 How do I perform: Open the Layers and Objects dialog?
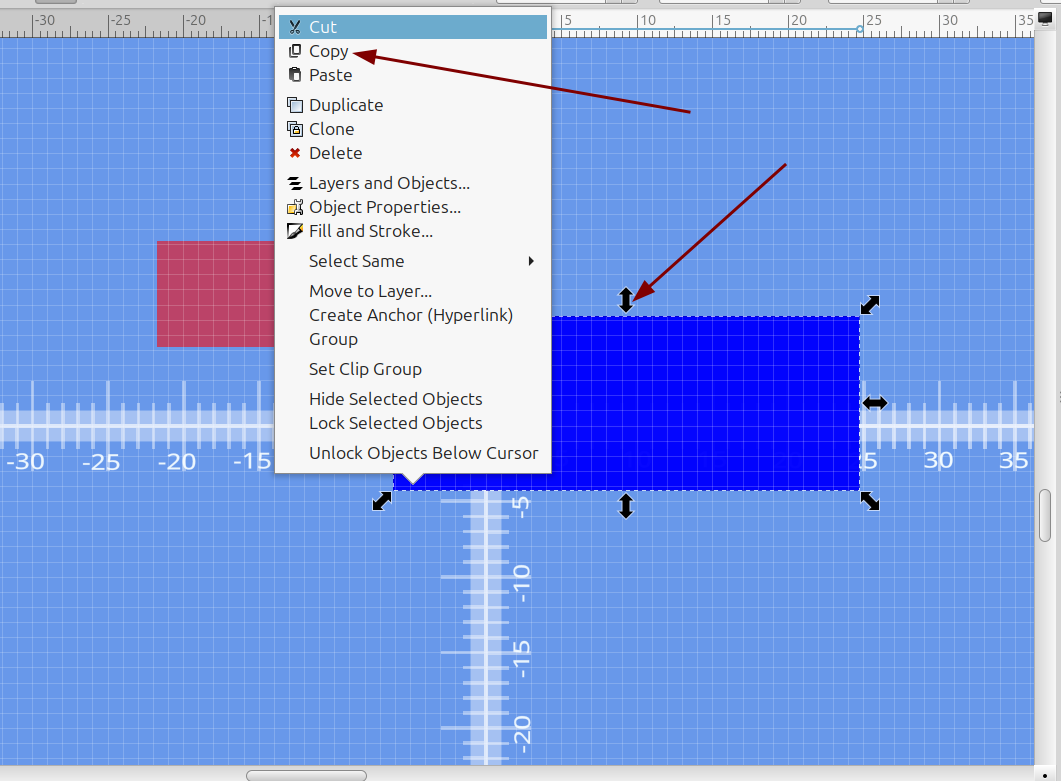pos(388,183)
